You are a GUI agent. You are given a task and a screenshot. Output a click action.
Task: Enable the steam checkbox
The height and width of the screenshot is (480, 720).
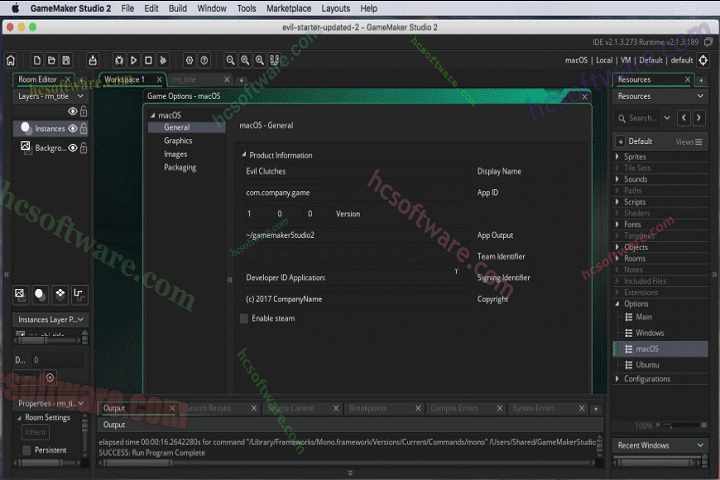tap(244, 318)
